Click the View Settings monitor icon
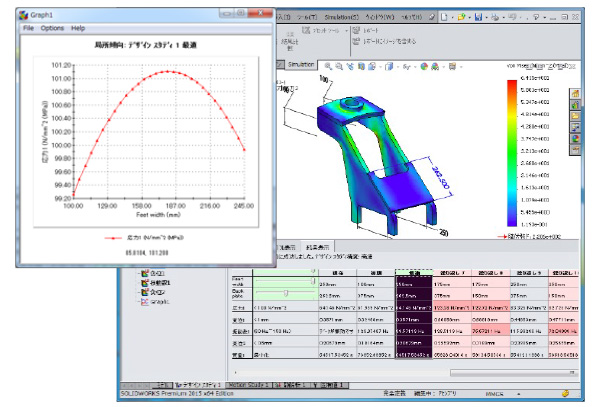 pyautogui.click(x=453, y=67)
